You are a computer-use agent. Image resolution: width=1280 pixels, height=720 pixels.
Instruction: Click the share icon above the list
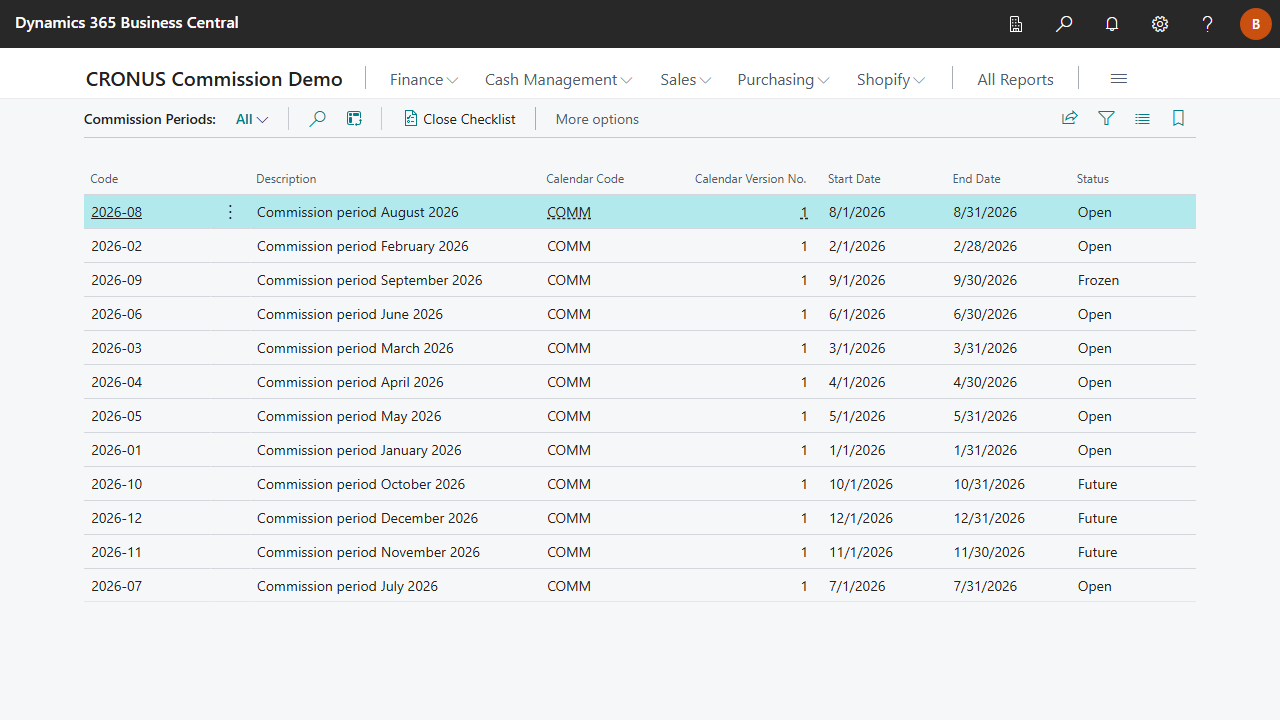(x=1070, y=118)
